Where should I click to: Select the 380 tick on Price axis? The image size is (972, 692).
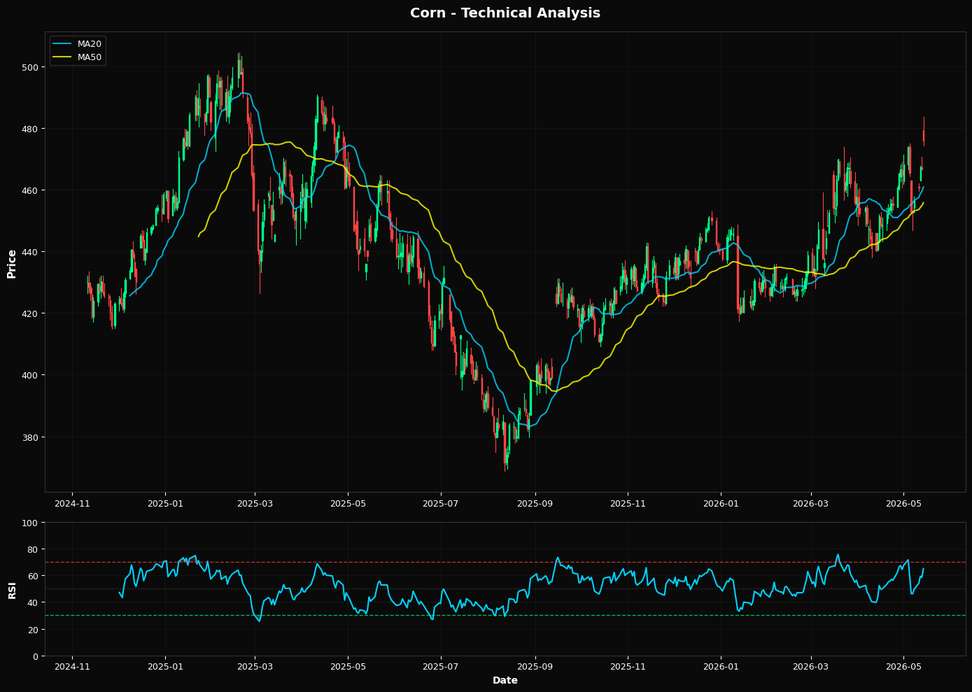coord(32,437)
